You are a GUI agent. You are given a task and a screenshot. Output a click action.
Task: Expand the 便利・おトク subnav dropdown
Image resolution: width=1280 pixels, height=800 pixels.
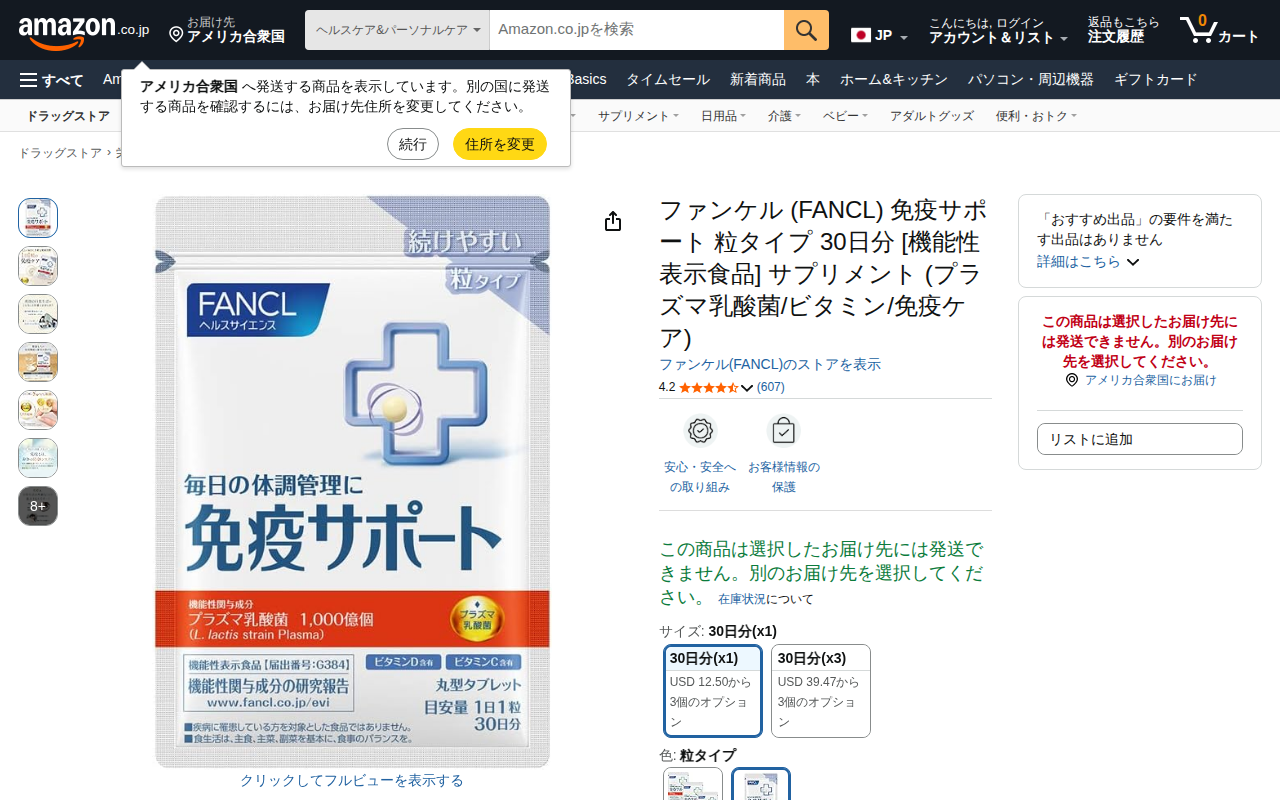point(1036,116)
